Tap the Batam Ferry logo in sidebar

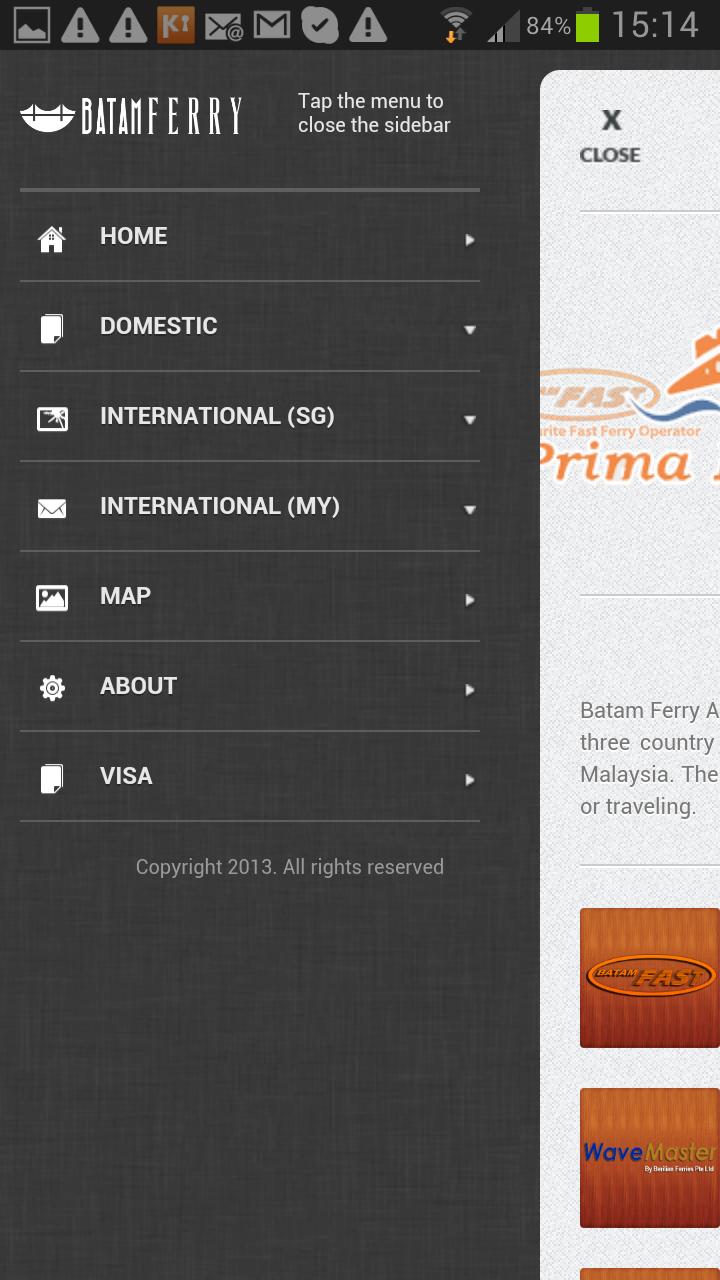[x=131, y=117]
